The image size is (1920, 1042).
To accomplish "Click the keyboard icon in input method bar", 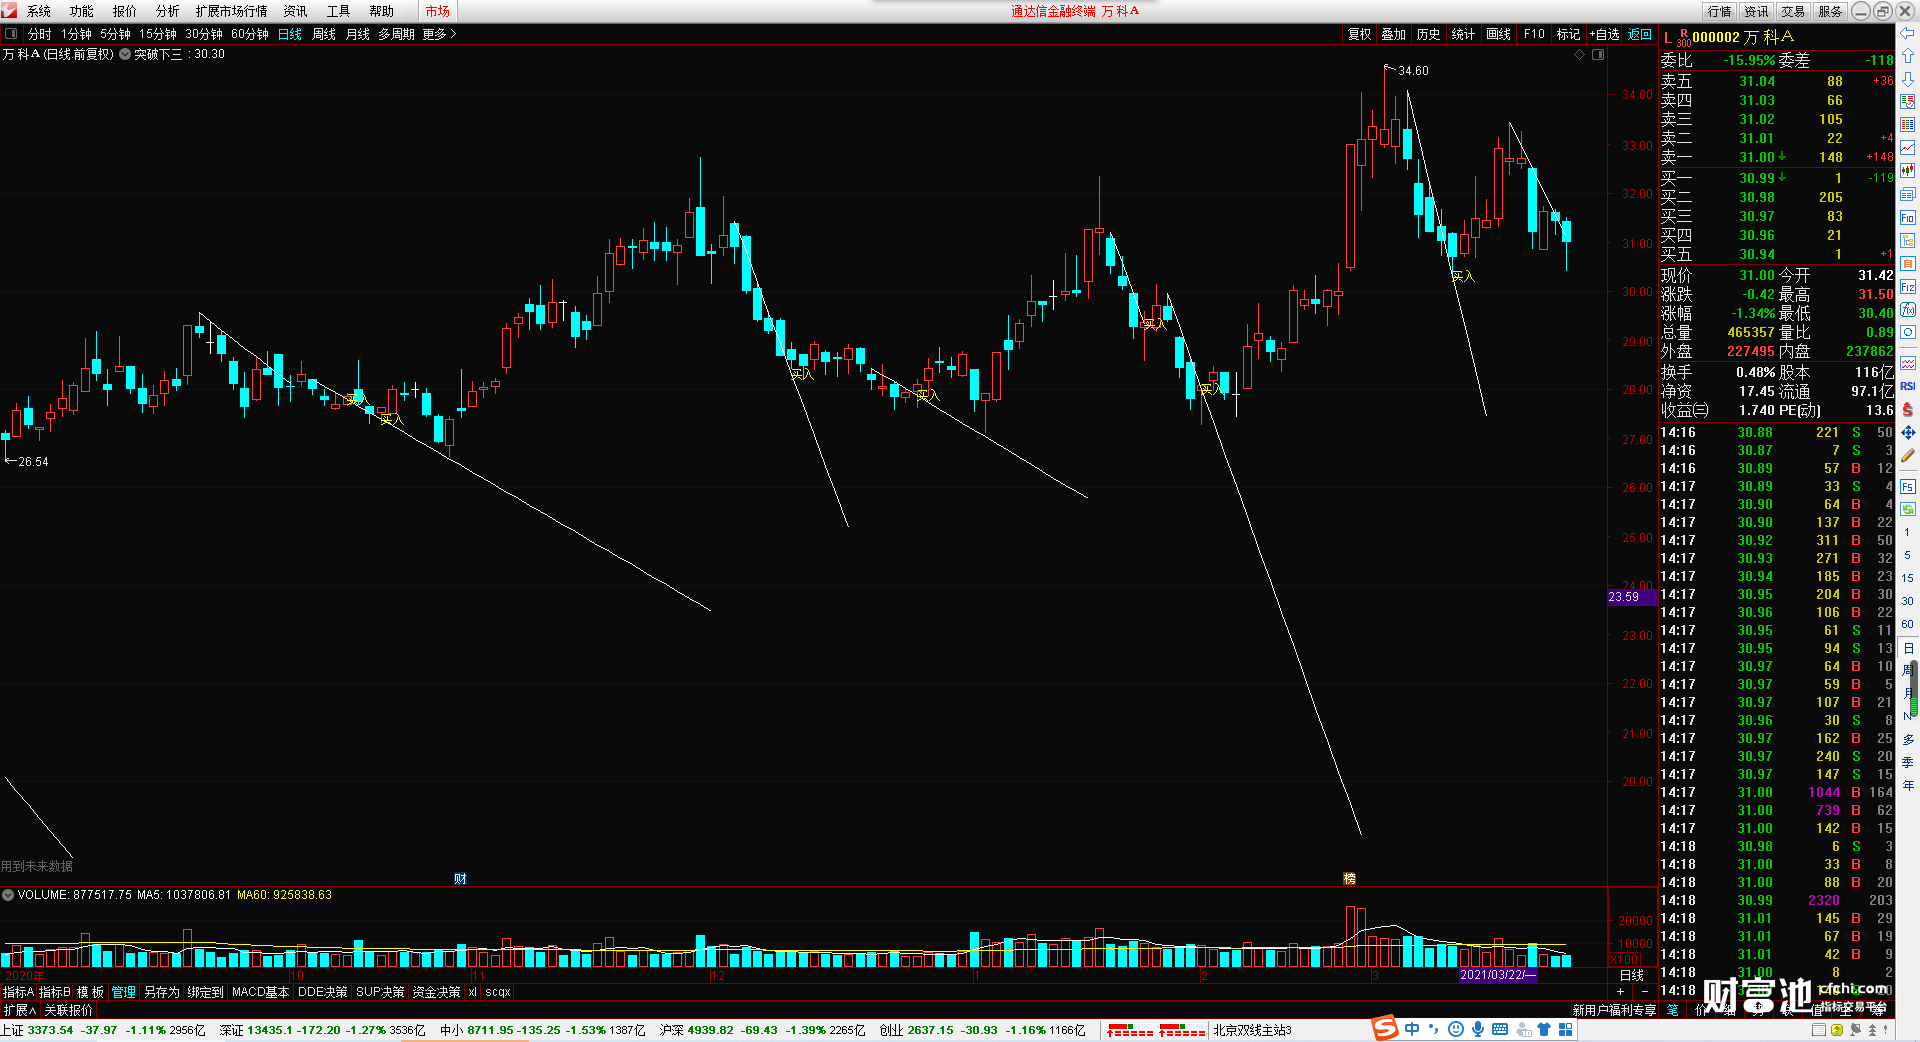I will pyautogui.click(x=1500, y=1029).
